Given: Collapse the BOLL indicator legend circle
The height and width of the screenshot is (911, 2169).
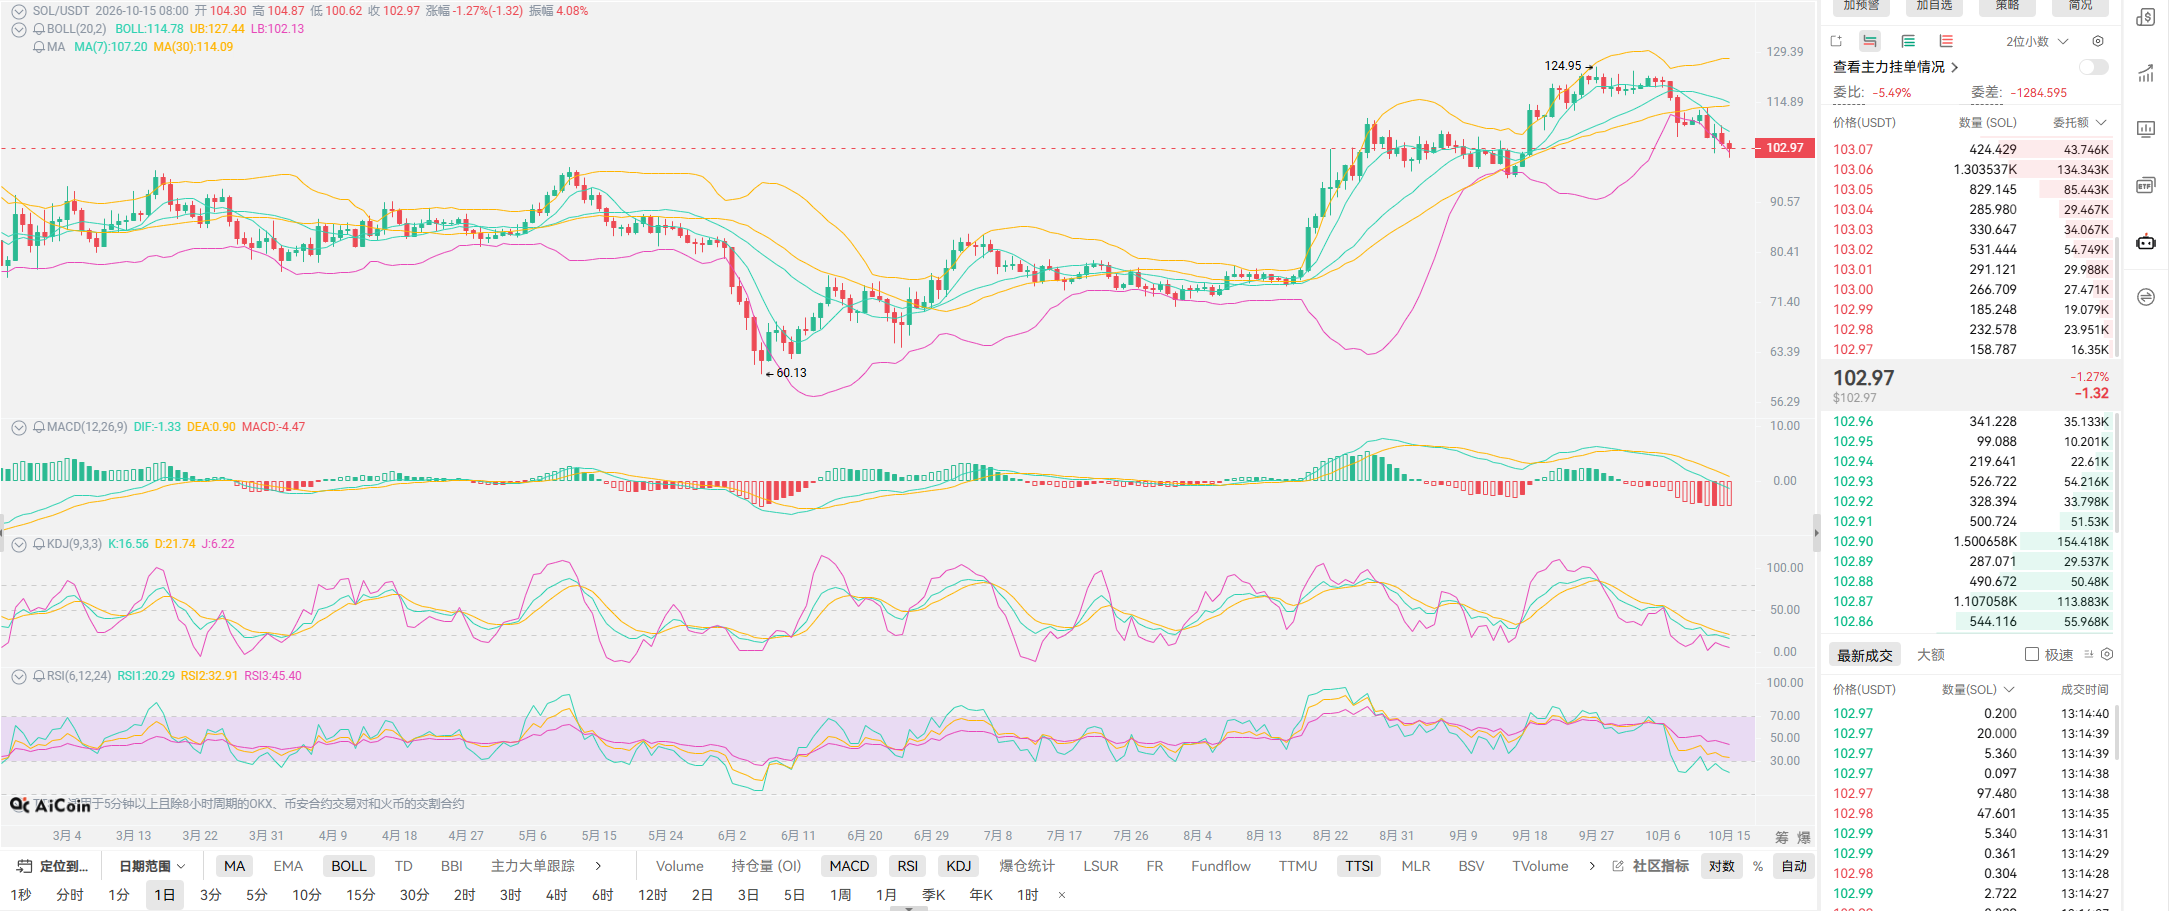Looking at the screenshot, I should (x=19, y=29).
